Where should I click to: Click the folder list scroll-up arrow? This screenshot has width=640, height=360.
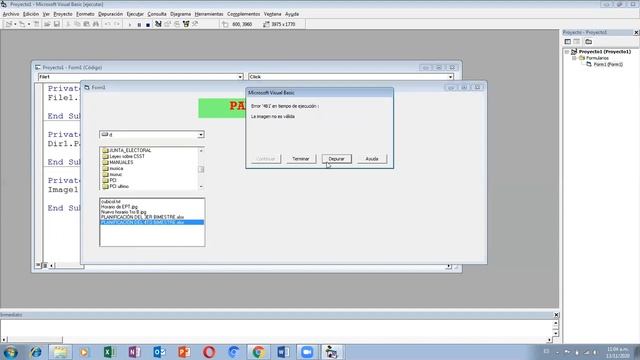[x=201, y=151]
